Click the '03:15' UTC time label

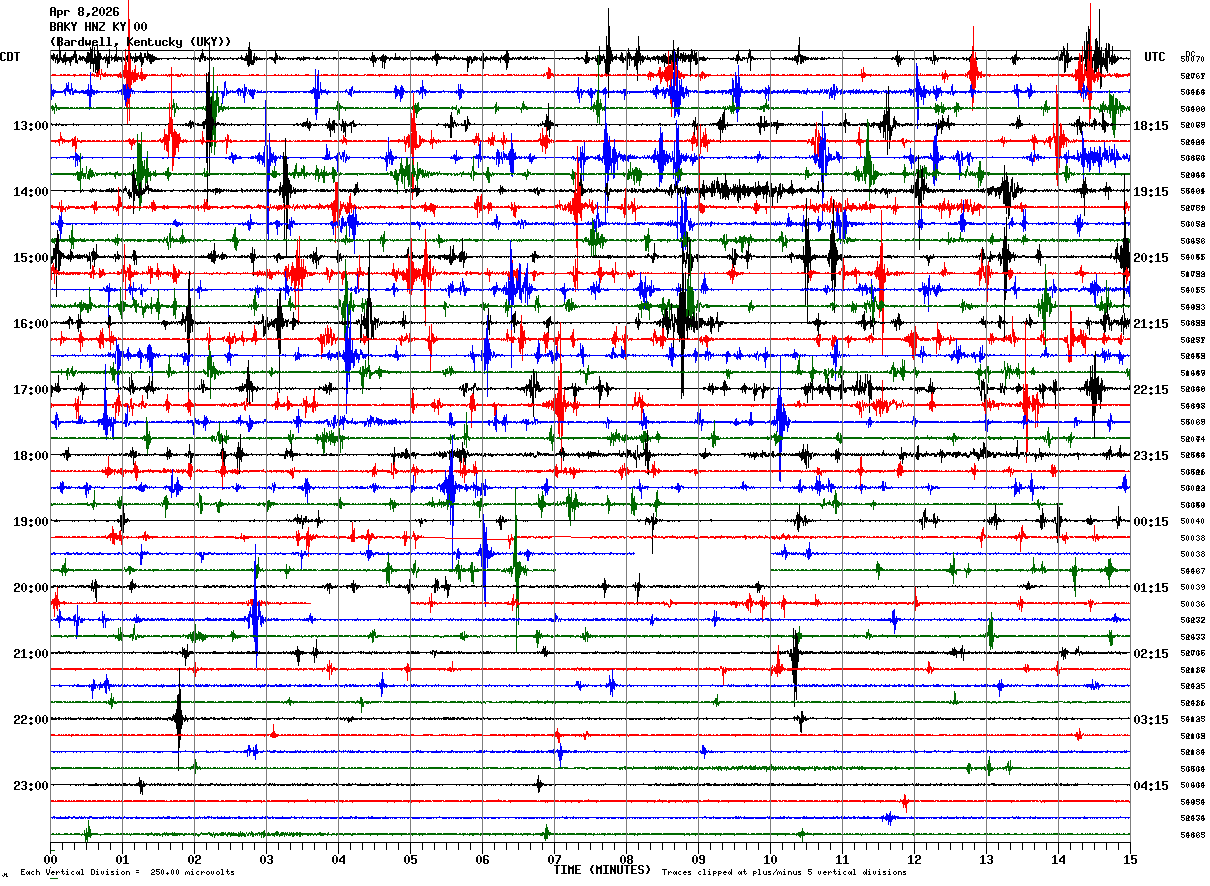1151,720
